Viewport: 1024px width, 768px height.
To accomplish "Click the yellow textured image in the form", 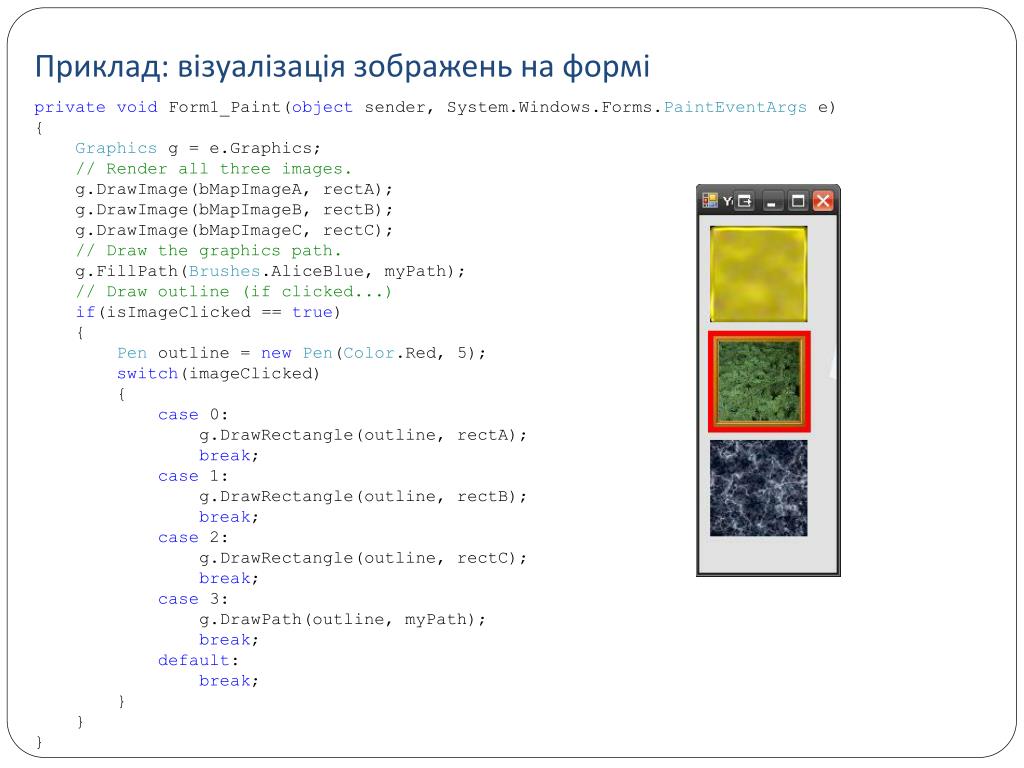I will click(x=758, y=274).
